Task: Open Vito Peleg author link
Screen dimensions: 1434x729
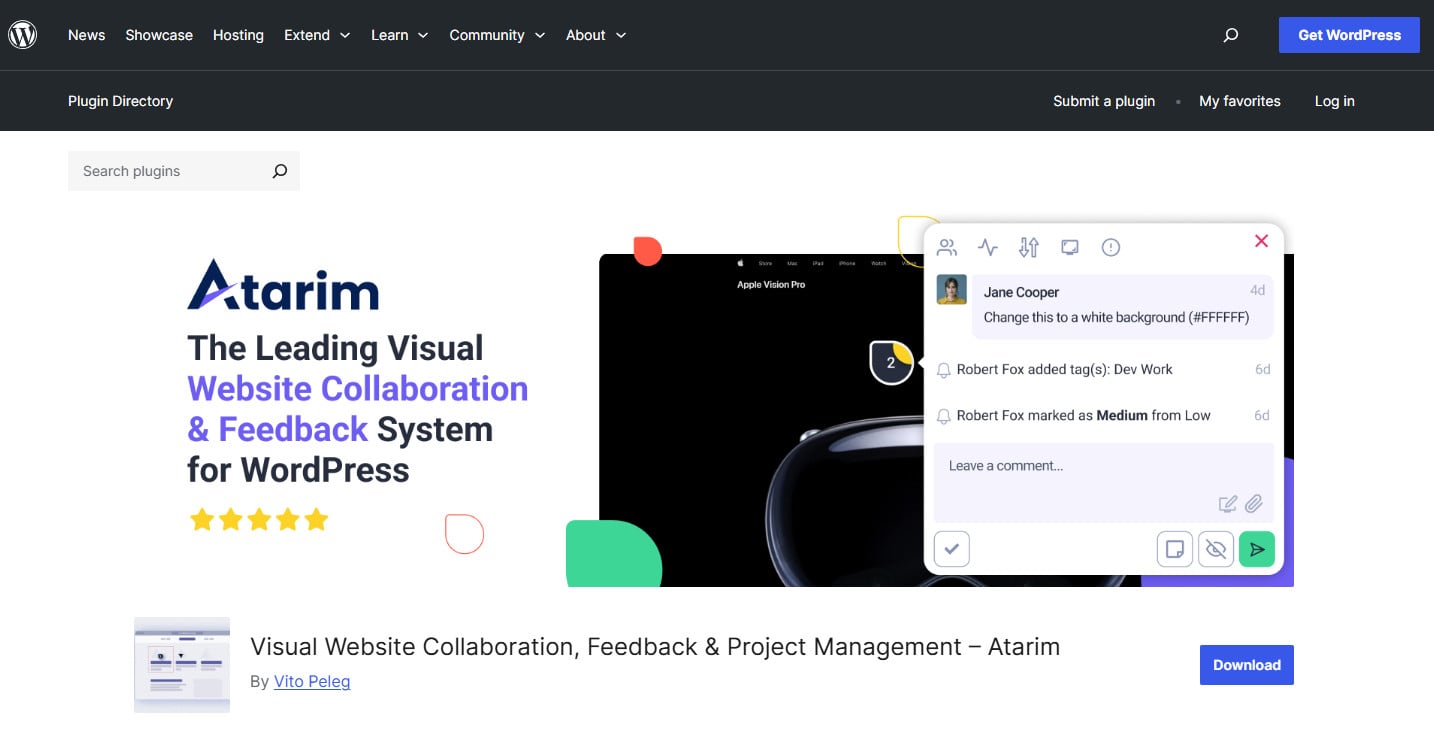Action: 312,681
